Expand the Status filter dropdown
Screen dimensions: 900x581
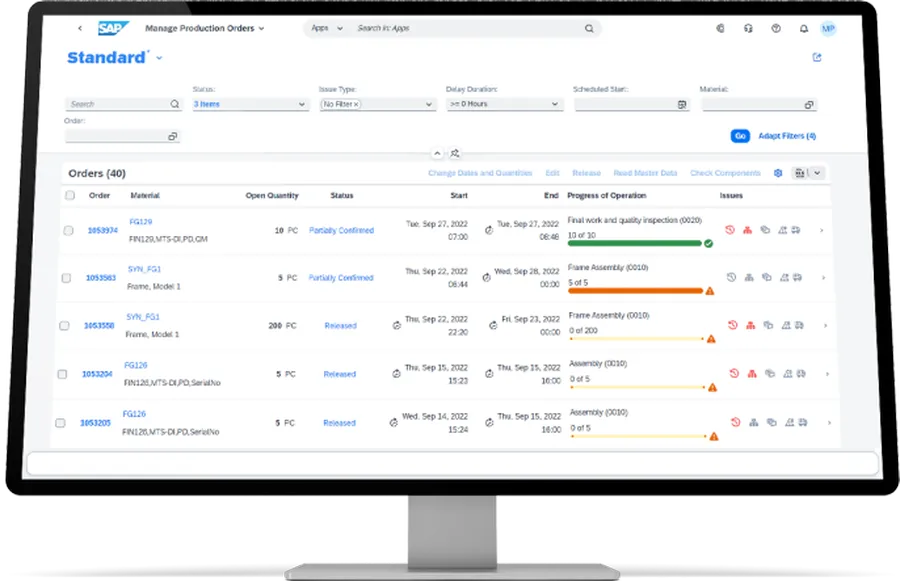(302, 104)
